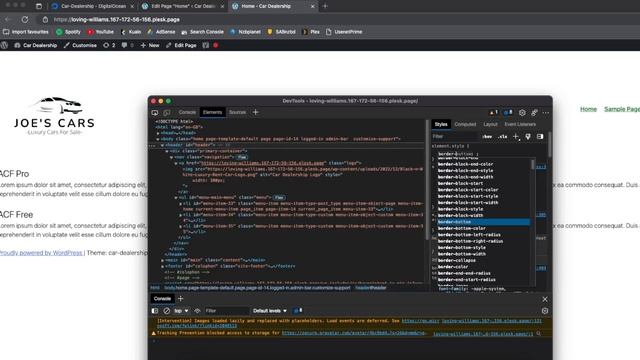Toggle device emulation icon in DevTools
Viewport: 640px width, 360px height.
coord(167,112)
